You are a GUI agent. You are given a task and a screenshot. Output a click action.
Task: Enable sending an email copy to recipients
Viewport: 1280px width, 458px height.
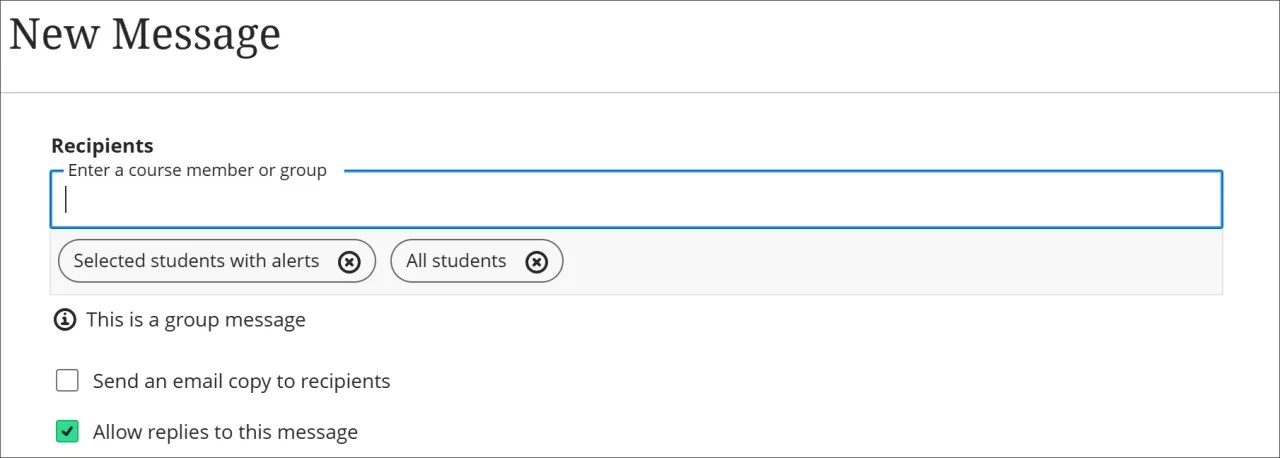coord(67,381)
